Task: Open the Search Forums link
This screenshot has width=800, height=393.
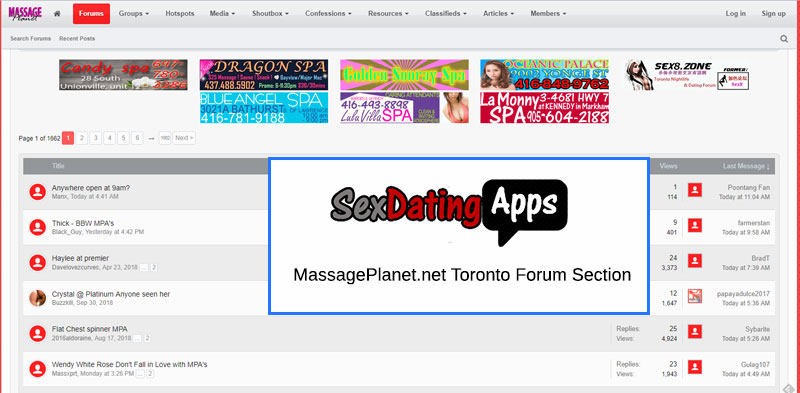Action: point(31,39)
